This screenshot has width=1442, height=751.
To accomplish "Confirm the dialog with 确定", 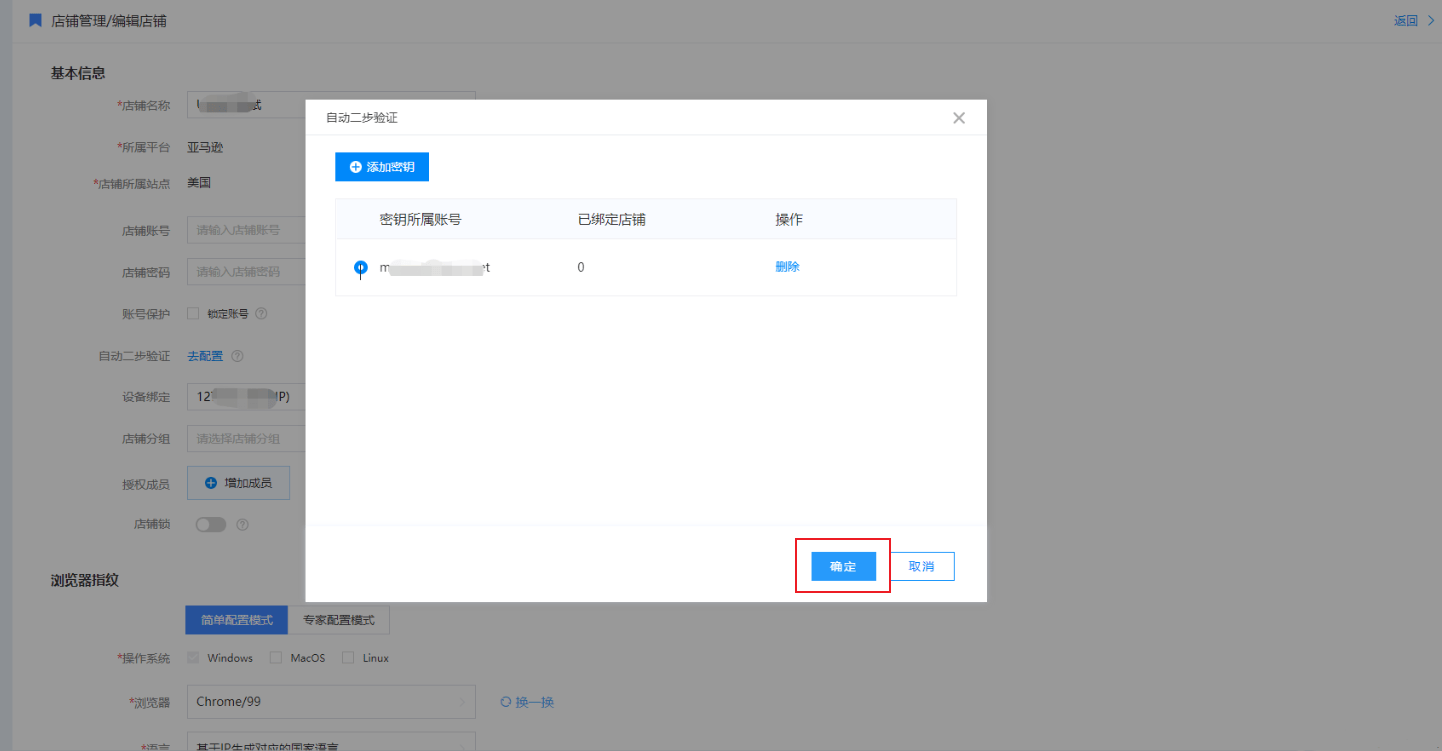I will [843, 566].
